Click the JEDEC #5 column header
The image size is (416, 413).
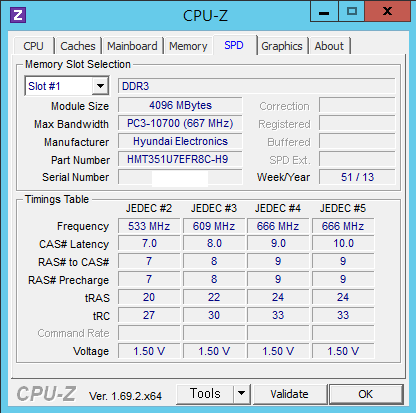tap(343, 208)
